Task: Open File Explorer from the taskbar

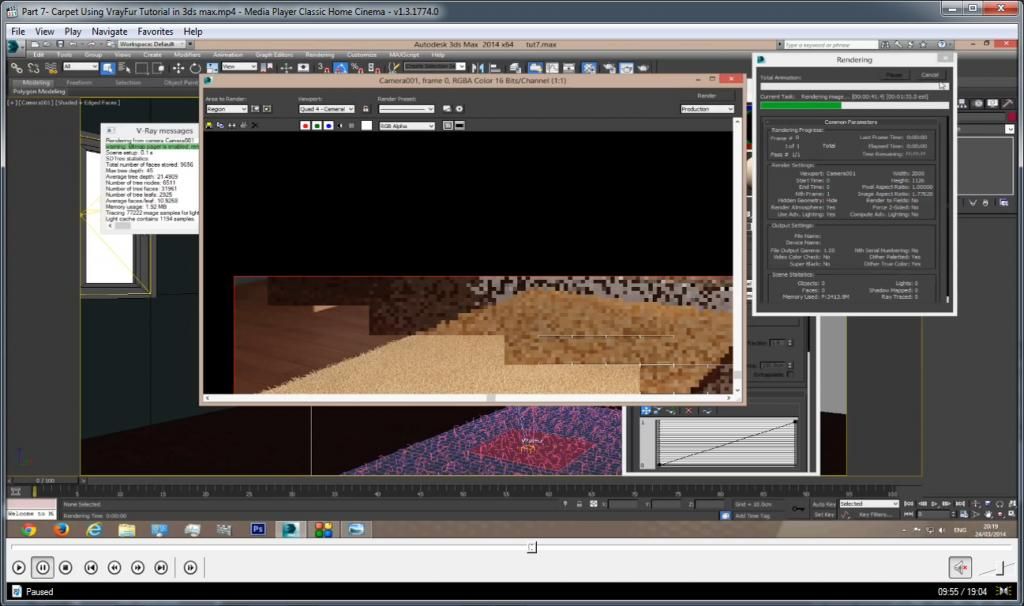Action: [x=127, y=529]
